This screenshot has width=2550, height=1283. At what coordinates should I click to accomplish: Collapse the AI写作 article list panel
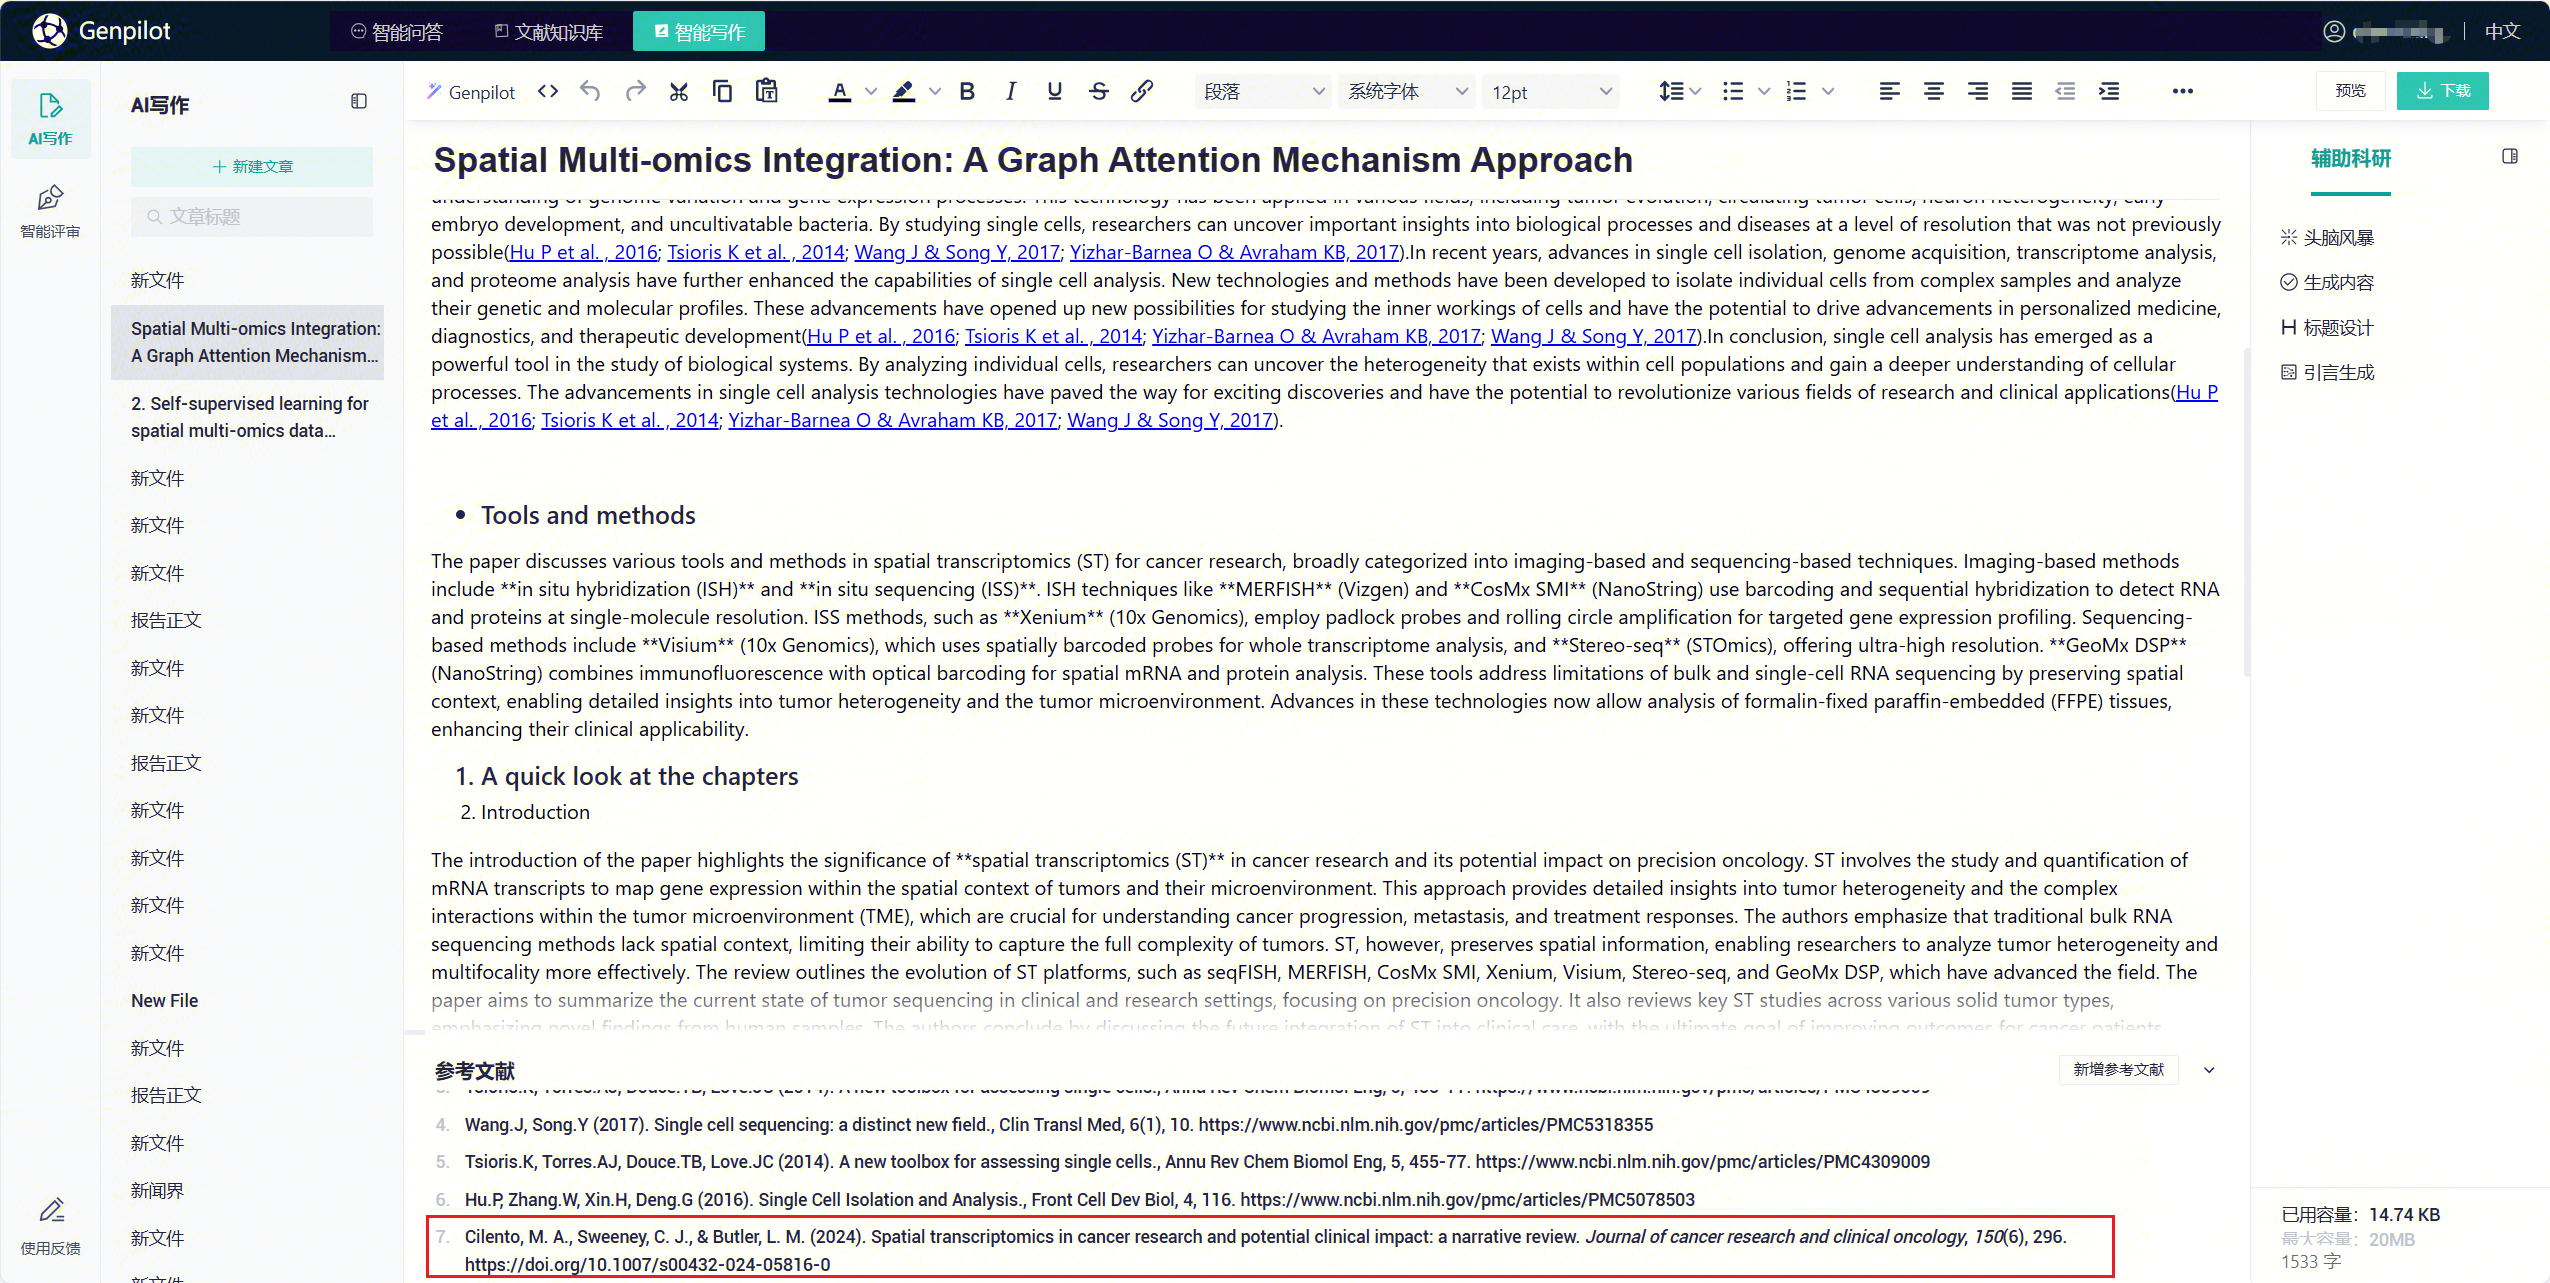pyautogui.click(x=359, y=102)
